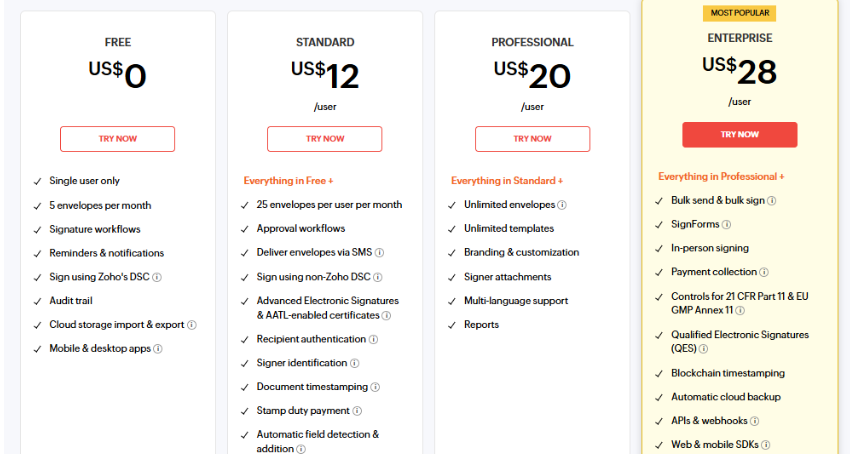The height and width of the screenshot is (454, 851).
Task: Click the Most Popular badge
Action: point(739,13)
